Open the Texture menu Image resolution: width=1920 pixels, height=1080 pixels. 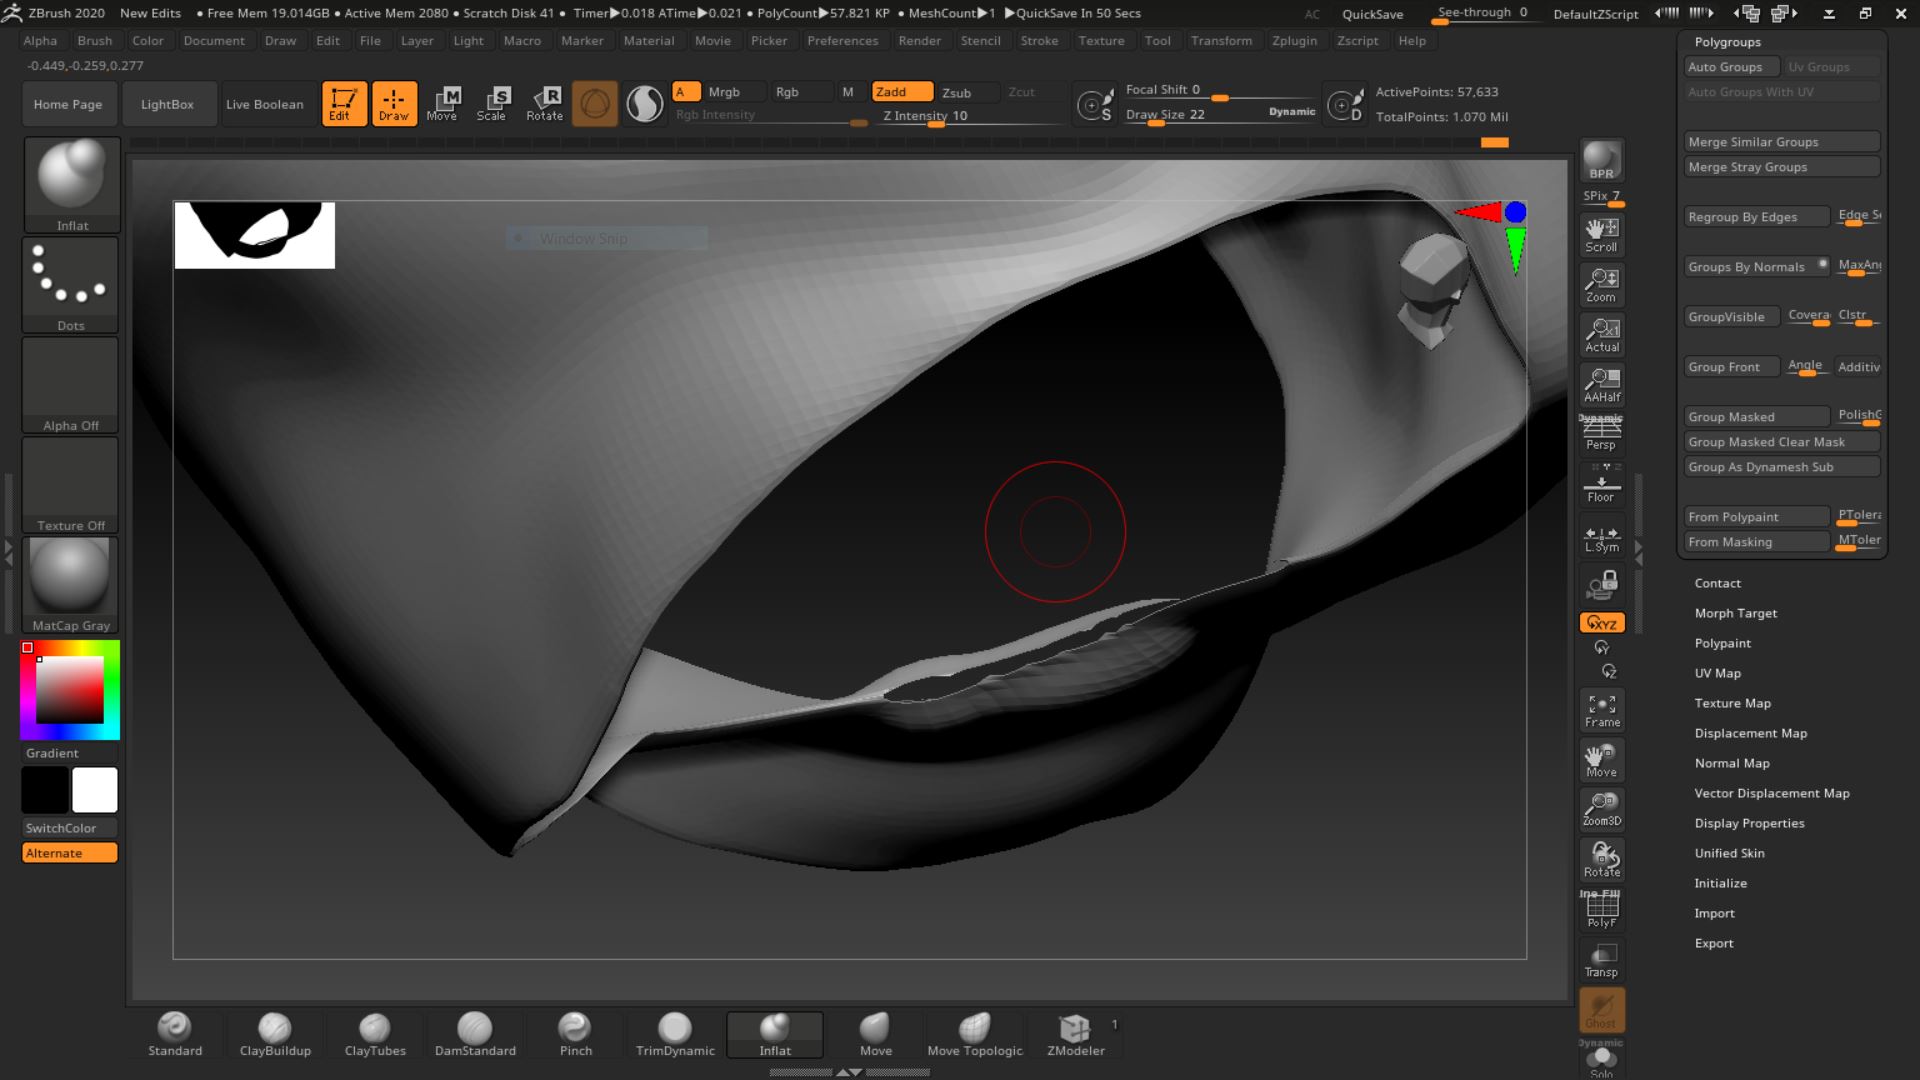coord(1101,40)
